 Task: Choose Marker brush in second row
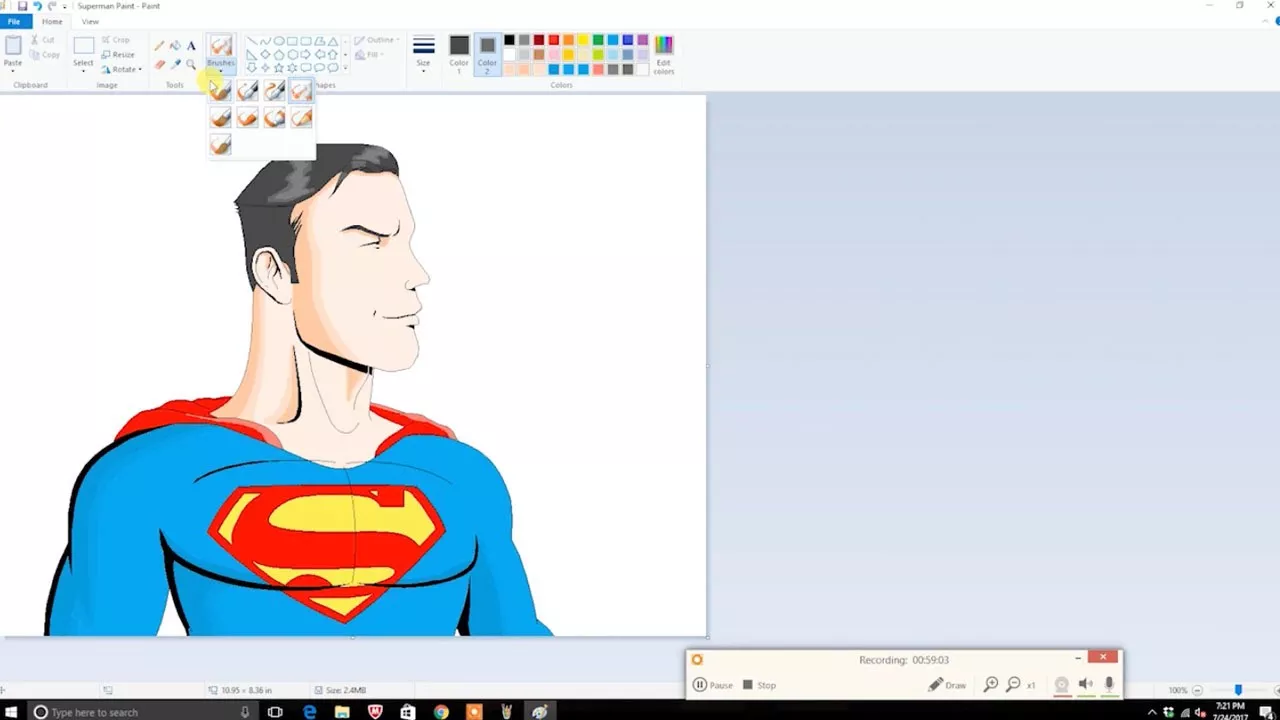pos(275,118)
